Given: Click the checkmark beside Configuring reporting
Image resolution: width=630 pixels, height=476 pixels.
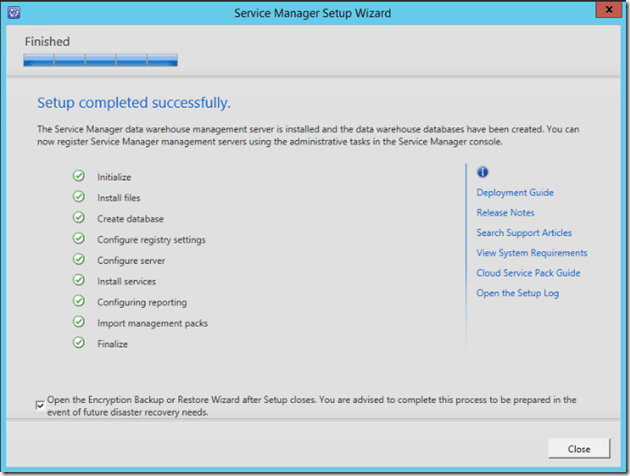Looking at the screenshot, I should (x=78, y=302).
